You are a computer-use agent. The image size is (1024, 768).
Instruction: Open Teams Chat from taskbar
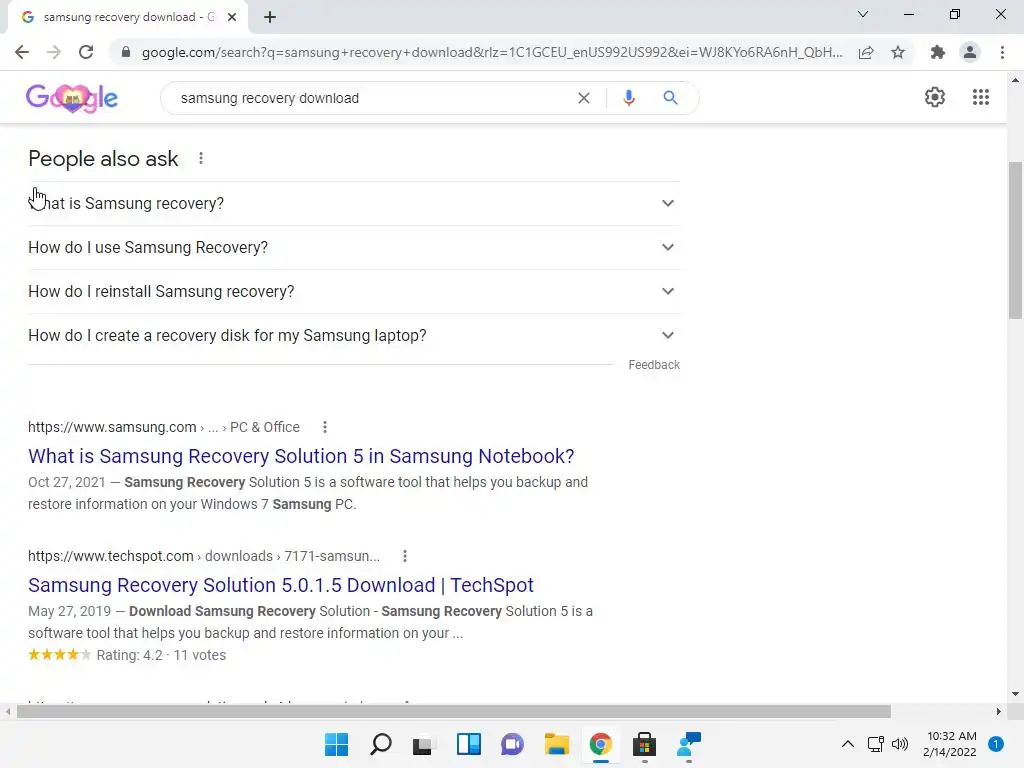(x=512, y=744)
